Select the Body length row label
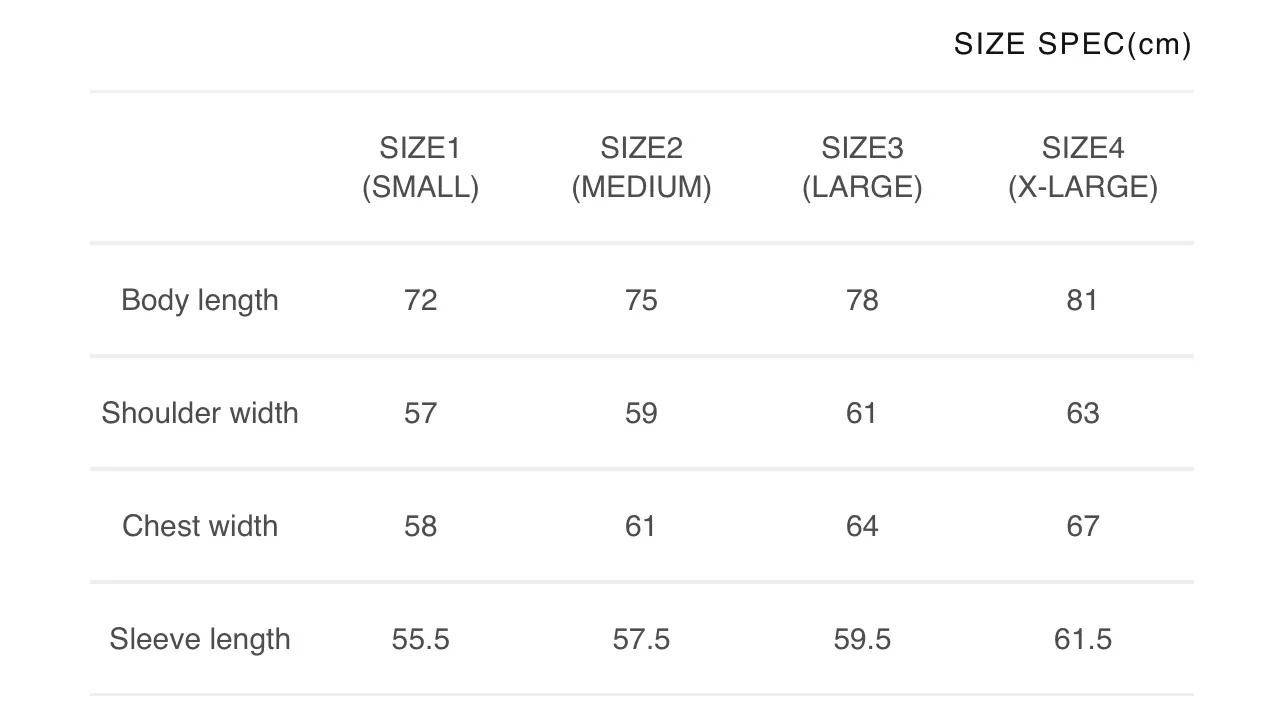Screen dimensions: 1284x707 coord(200,300)
